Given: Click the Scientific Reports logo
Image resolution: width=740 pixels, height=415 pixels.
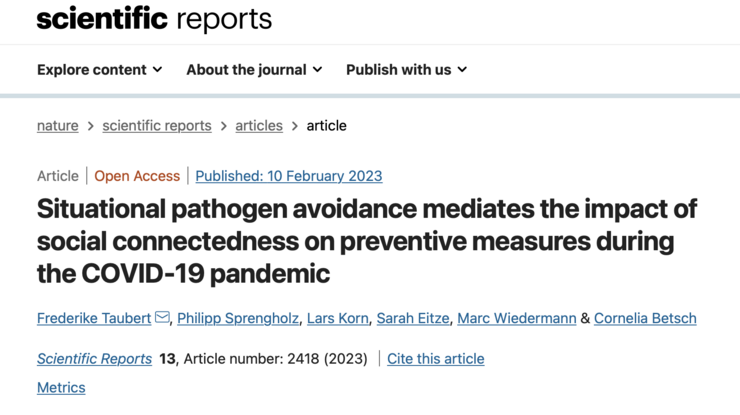Looking at the screenshot, I should coord(154,19).
